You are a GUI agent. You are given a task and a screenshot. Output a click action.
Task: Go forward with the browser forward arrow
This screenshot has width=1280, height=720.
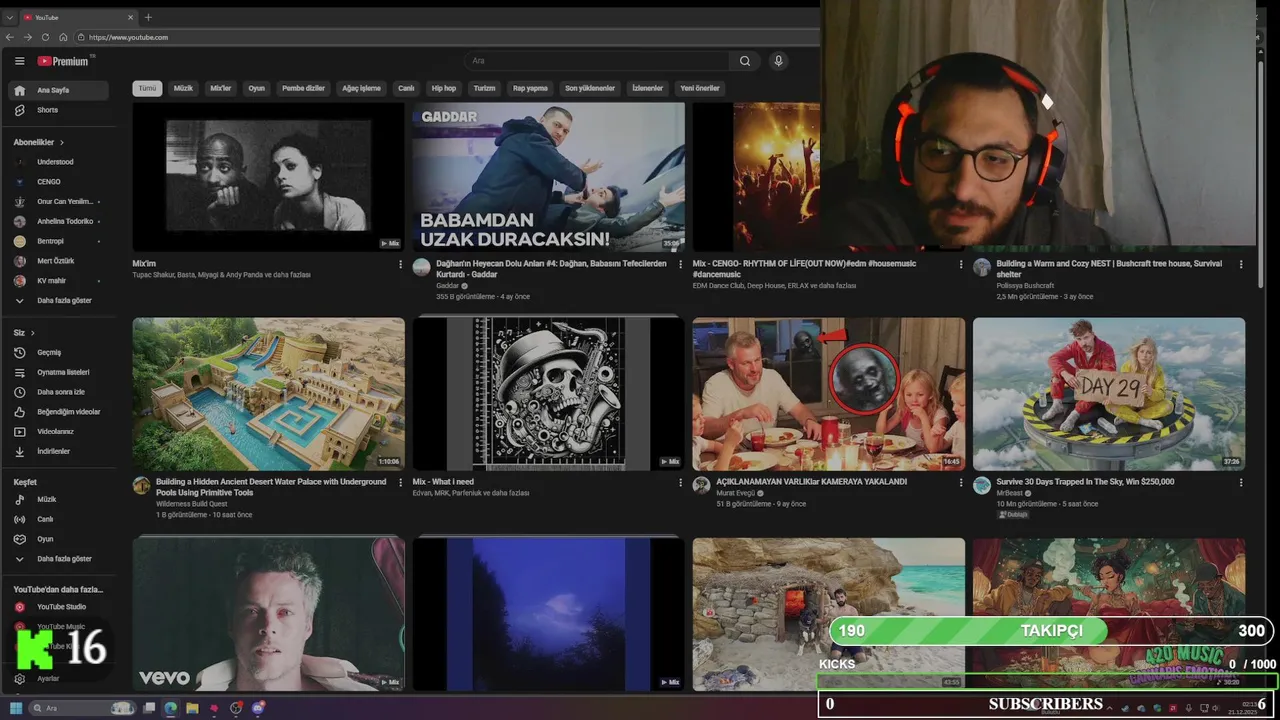coord(28,37)
